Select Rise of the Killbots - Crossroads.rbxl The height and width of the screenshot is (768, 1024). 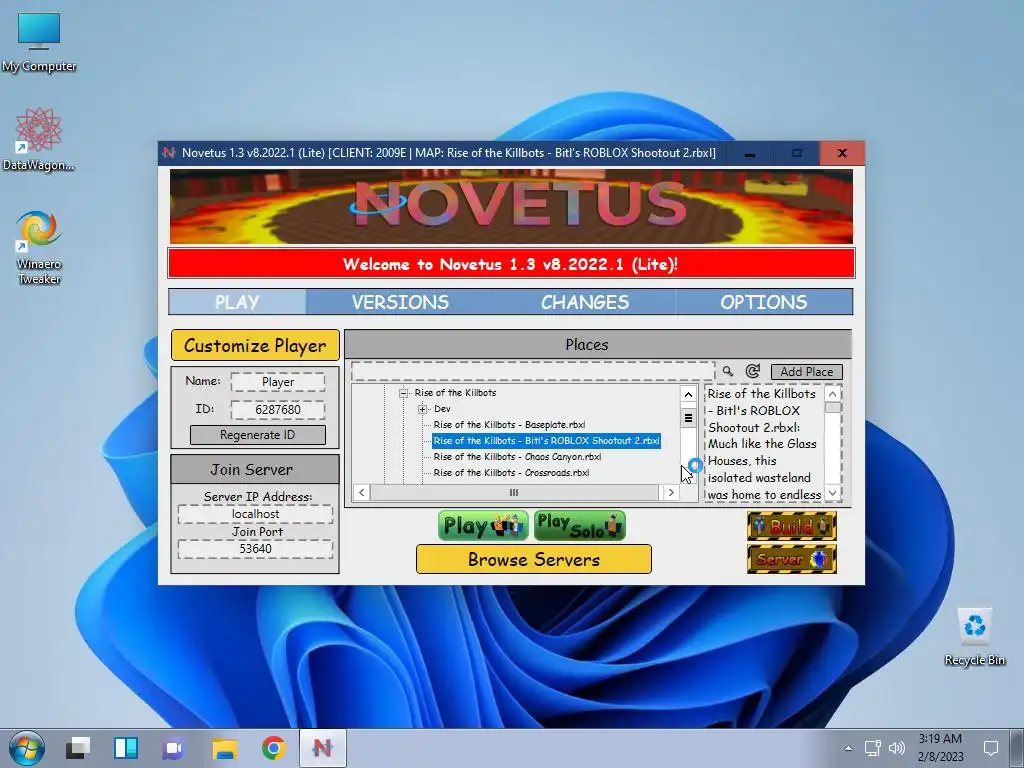(511, 473)
